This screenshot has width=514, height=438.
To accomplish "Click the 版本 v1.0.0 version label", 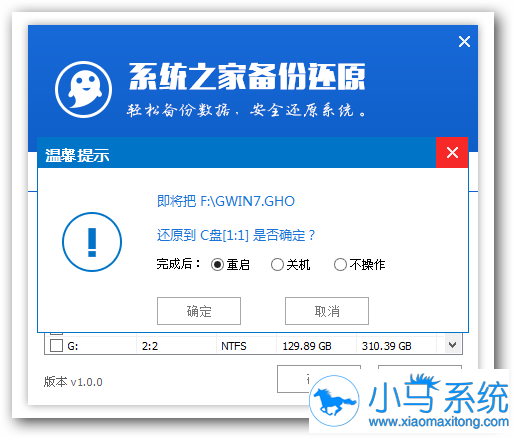I will [73, 382].
